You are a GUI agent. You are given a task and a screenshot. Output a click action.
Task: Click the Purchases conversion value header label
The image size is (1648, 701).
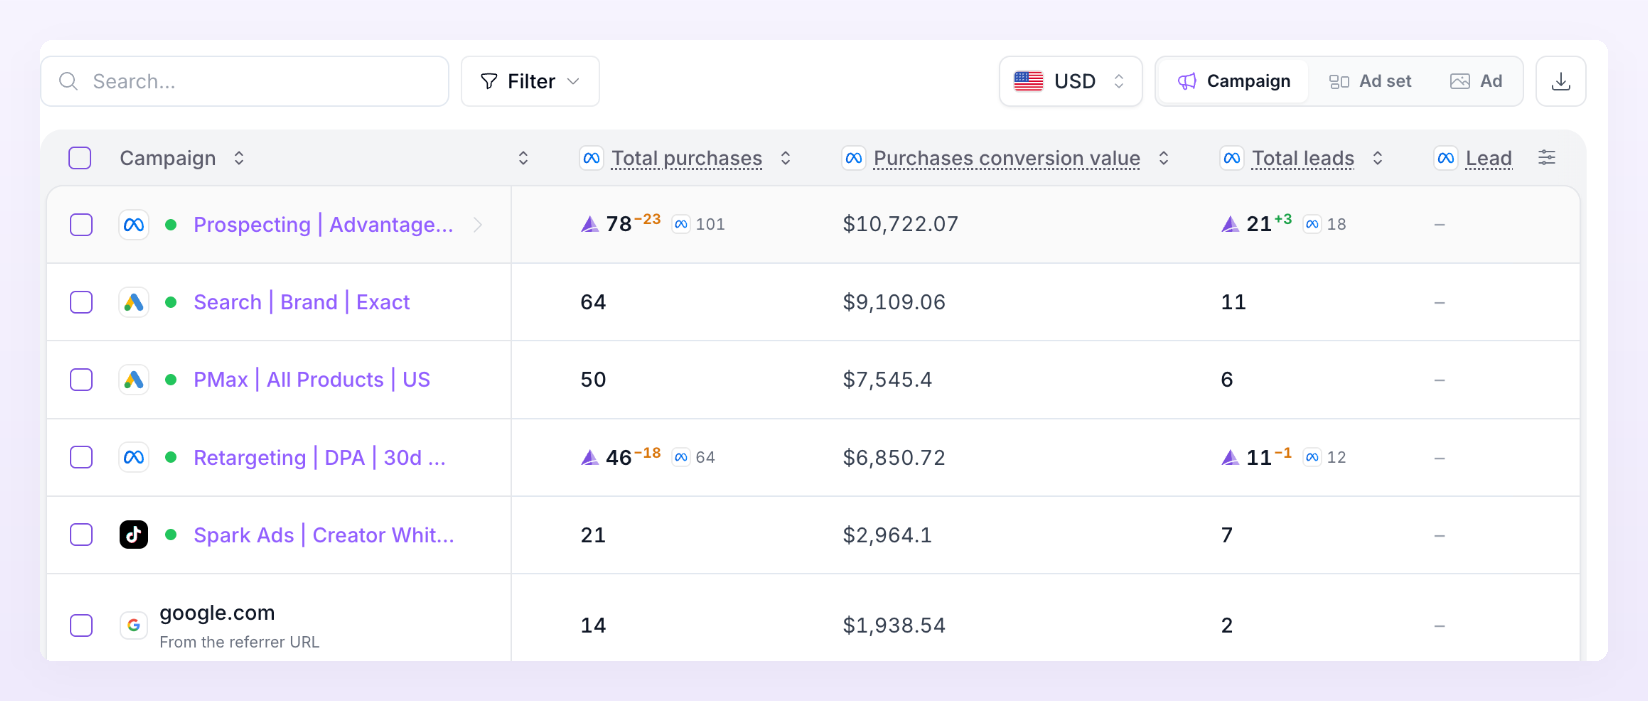point(1007,158)
